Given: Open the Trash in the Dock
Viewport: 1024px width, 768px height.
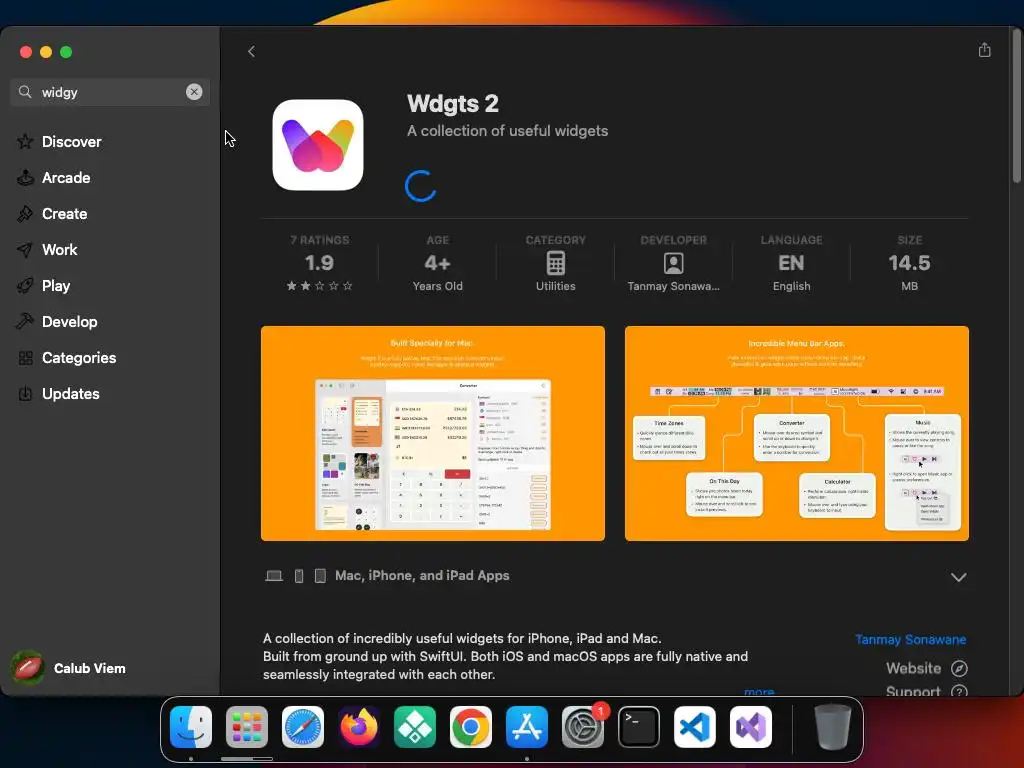Looking at the screenshot, I should coord(833,727).
